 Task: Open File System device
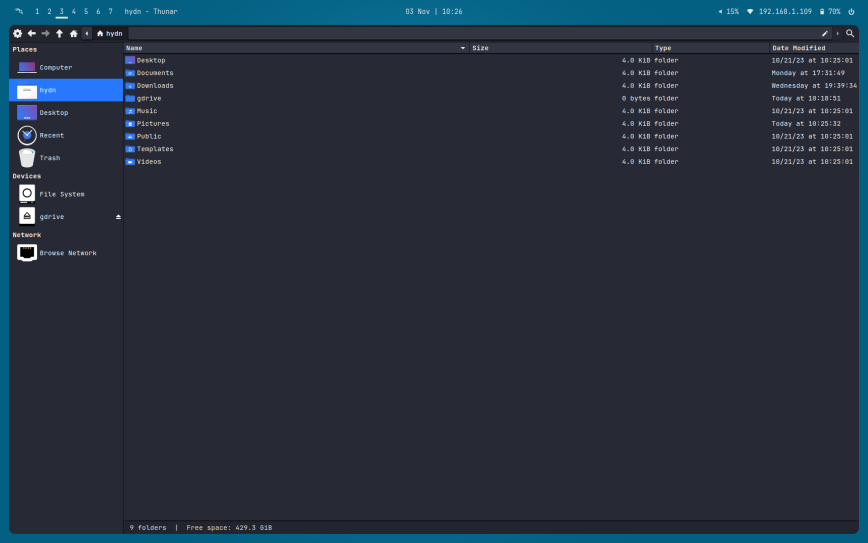[x=66, y=194]
